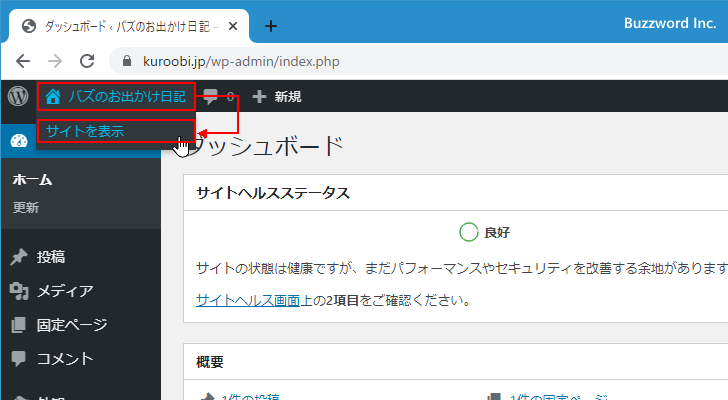Click the browser back arrow
Image resolution: width=728 pixels, height=400 pixels.
[23, 61]
